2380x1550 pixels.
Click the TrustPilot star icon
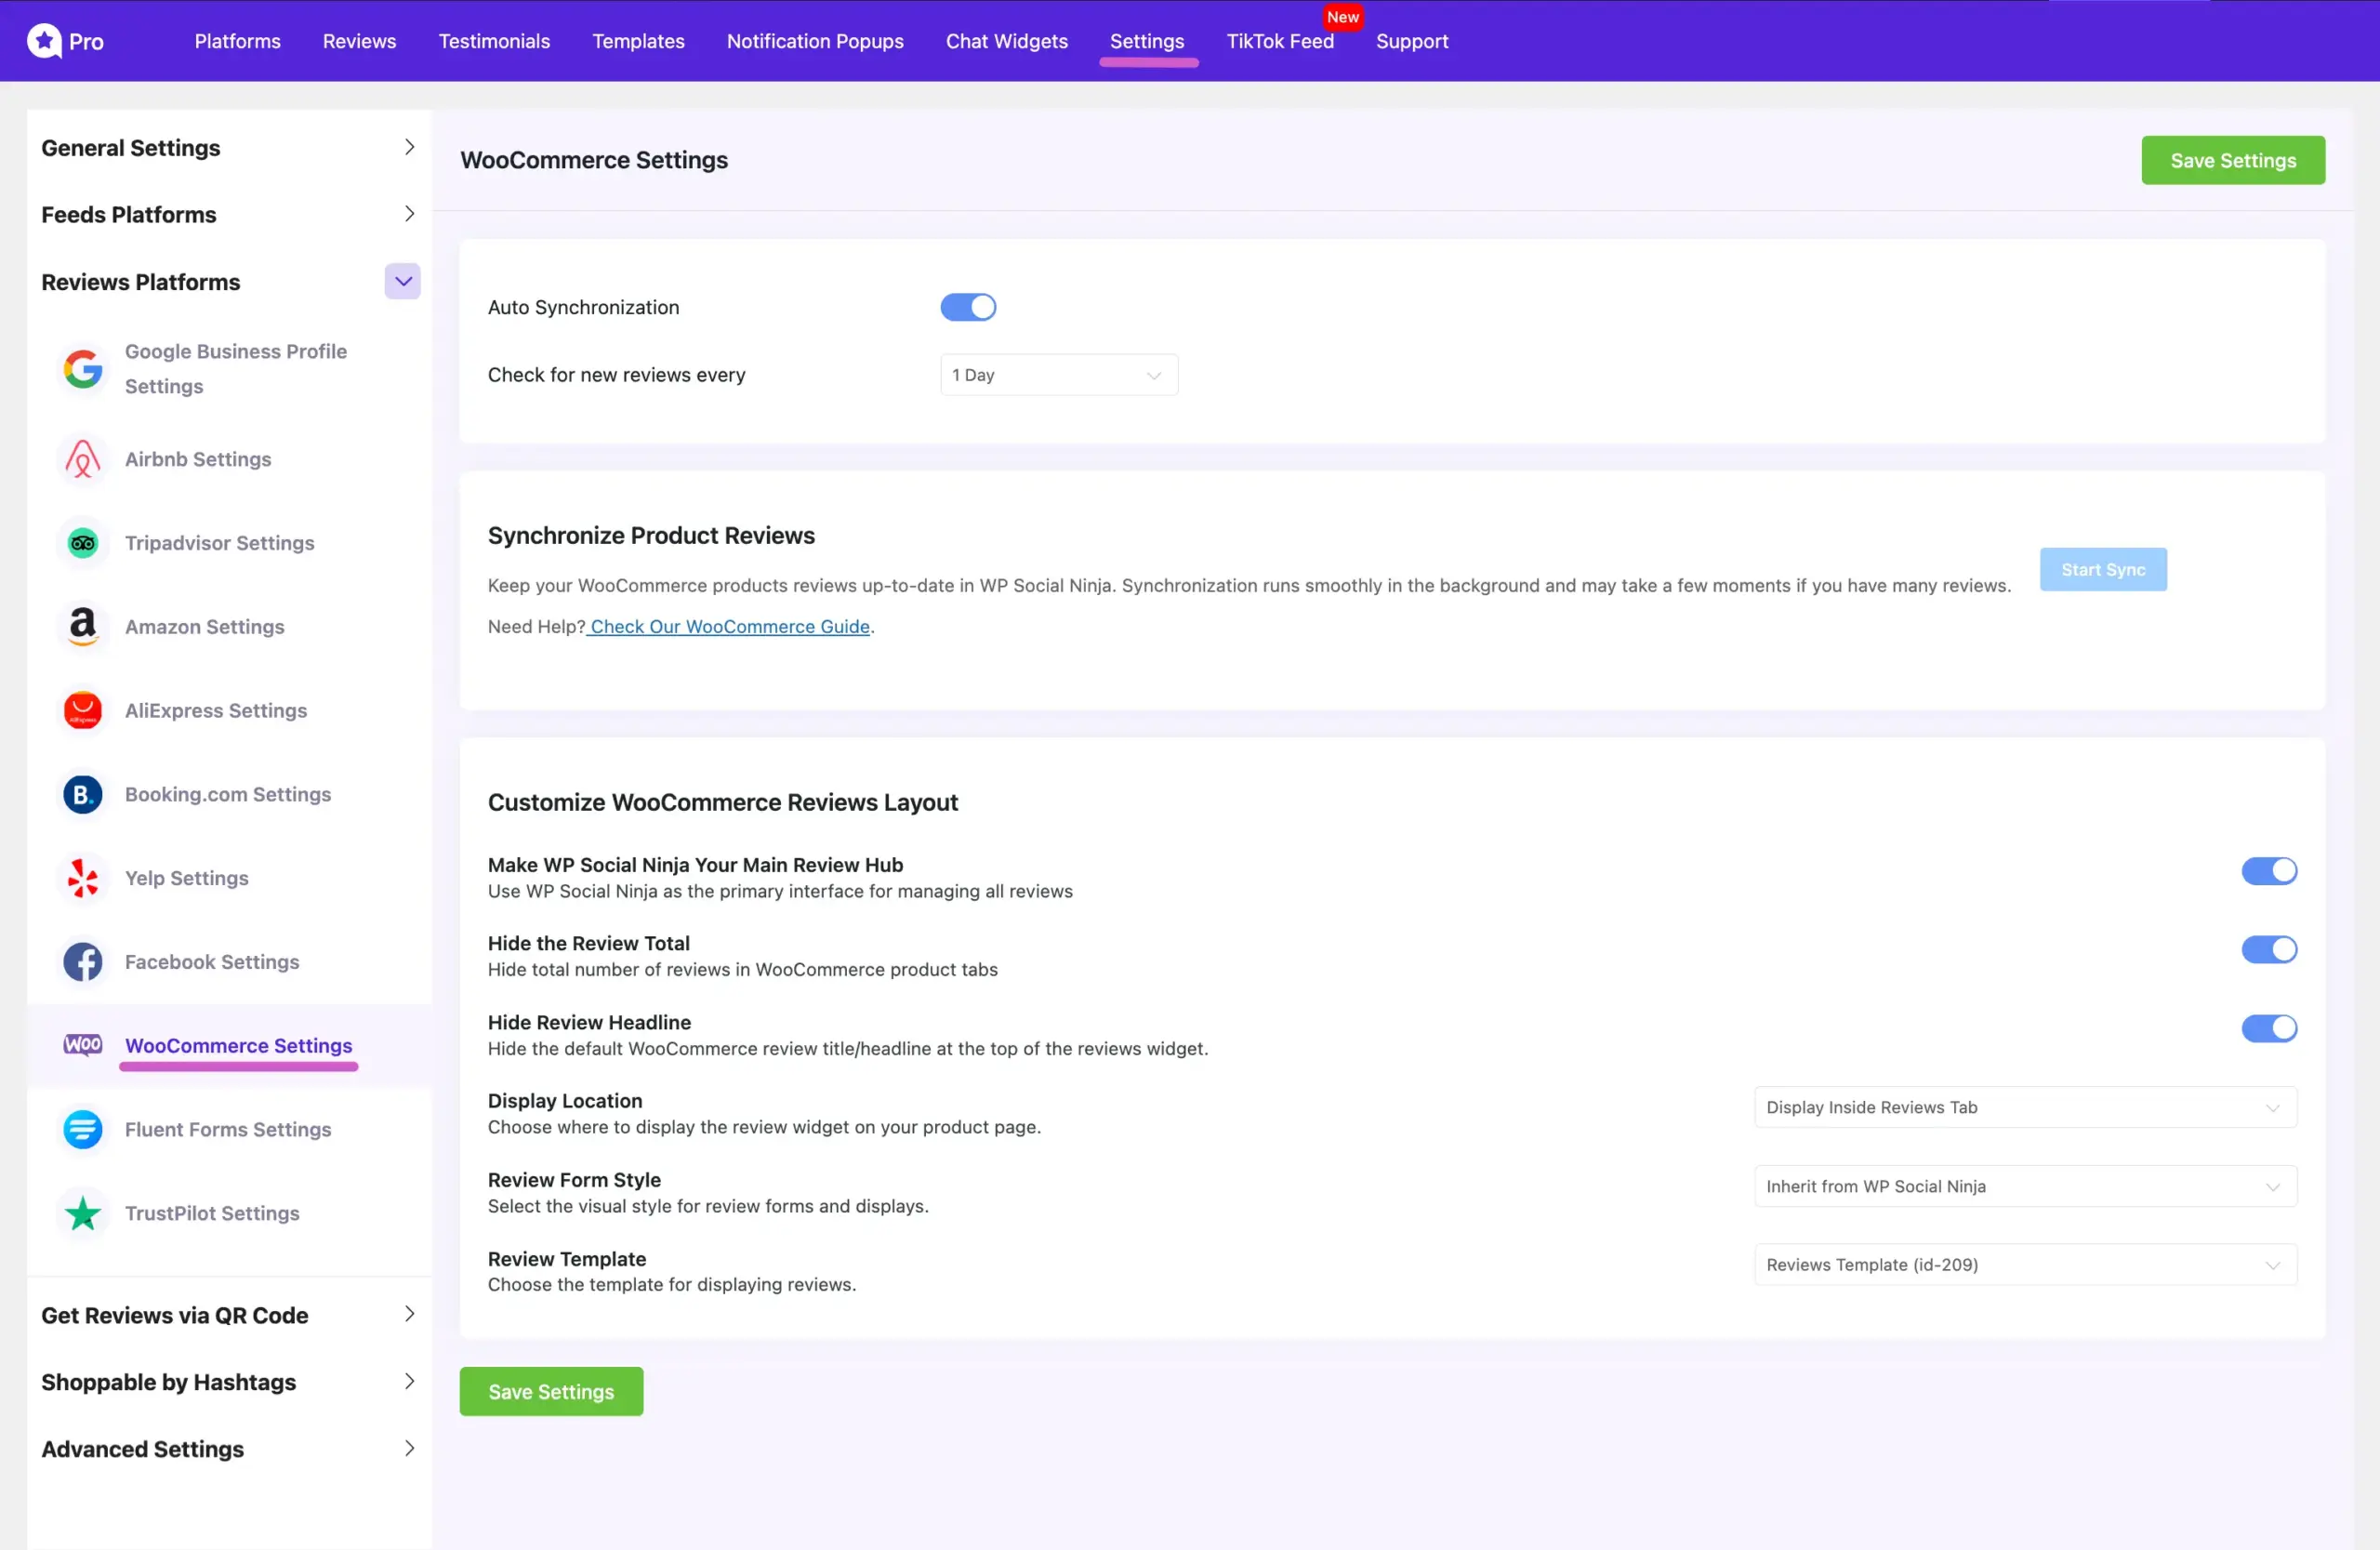(x=83, y=1213)
